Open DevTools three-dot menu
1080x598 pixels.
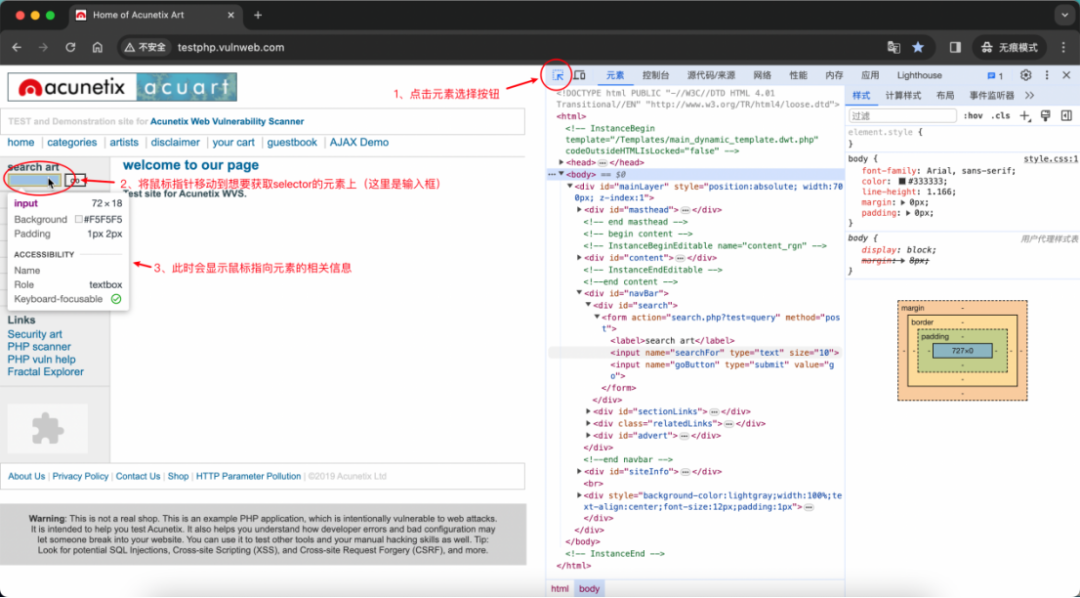coord(1047,75)
